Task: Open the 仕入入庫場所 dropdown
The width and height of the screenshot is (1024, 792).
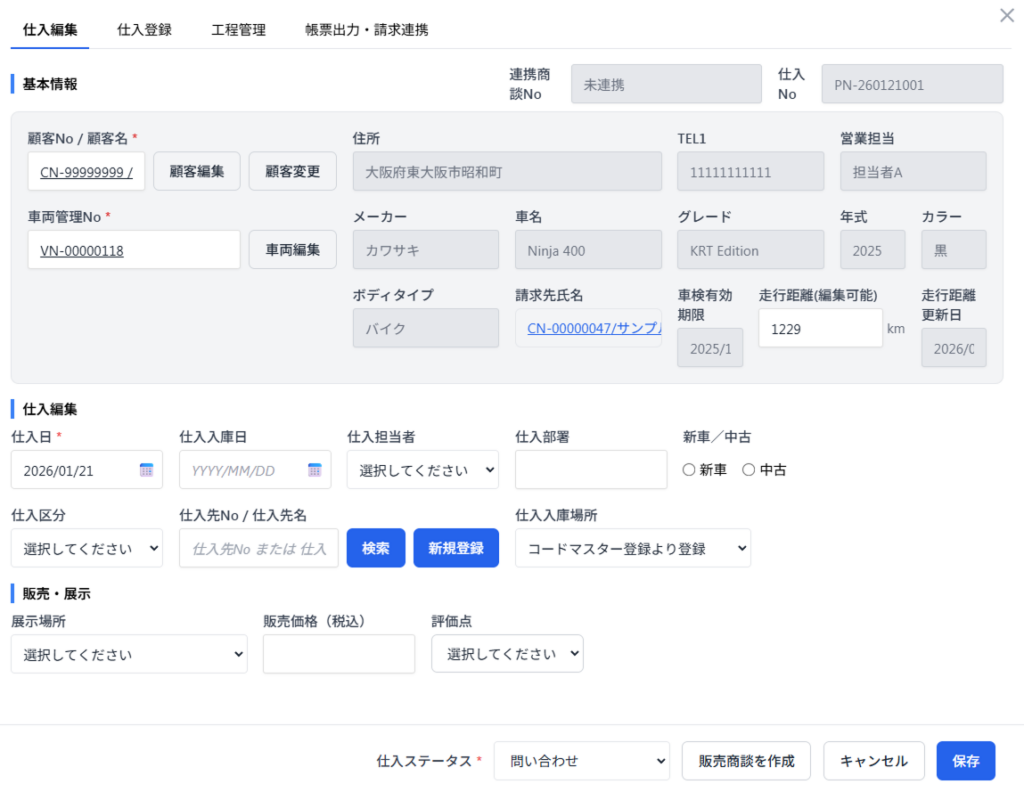Action: tap(632, 548)
